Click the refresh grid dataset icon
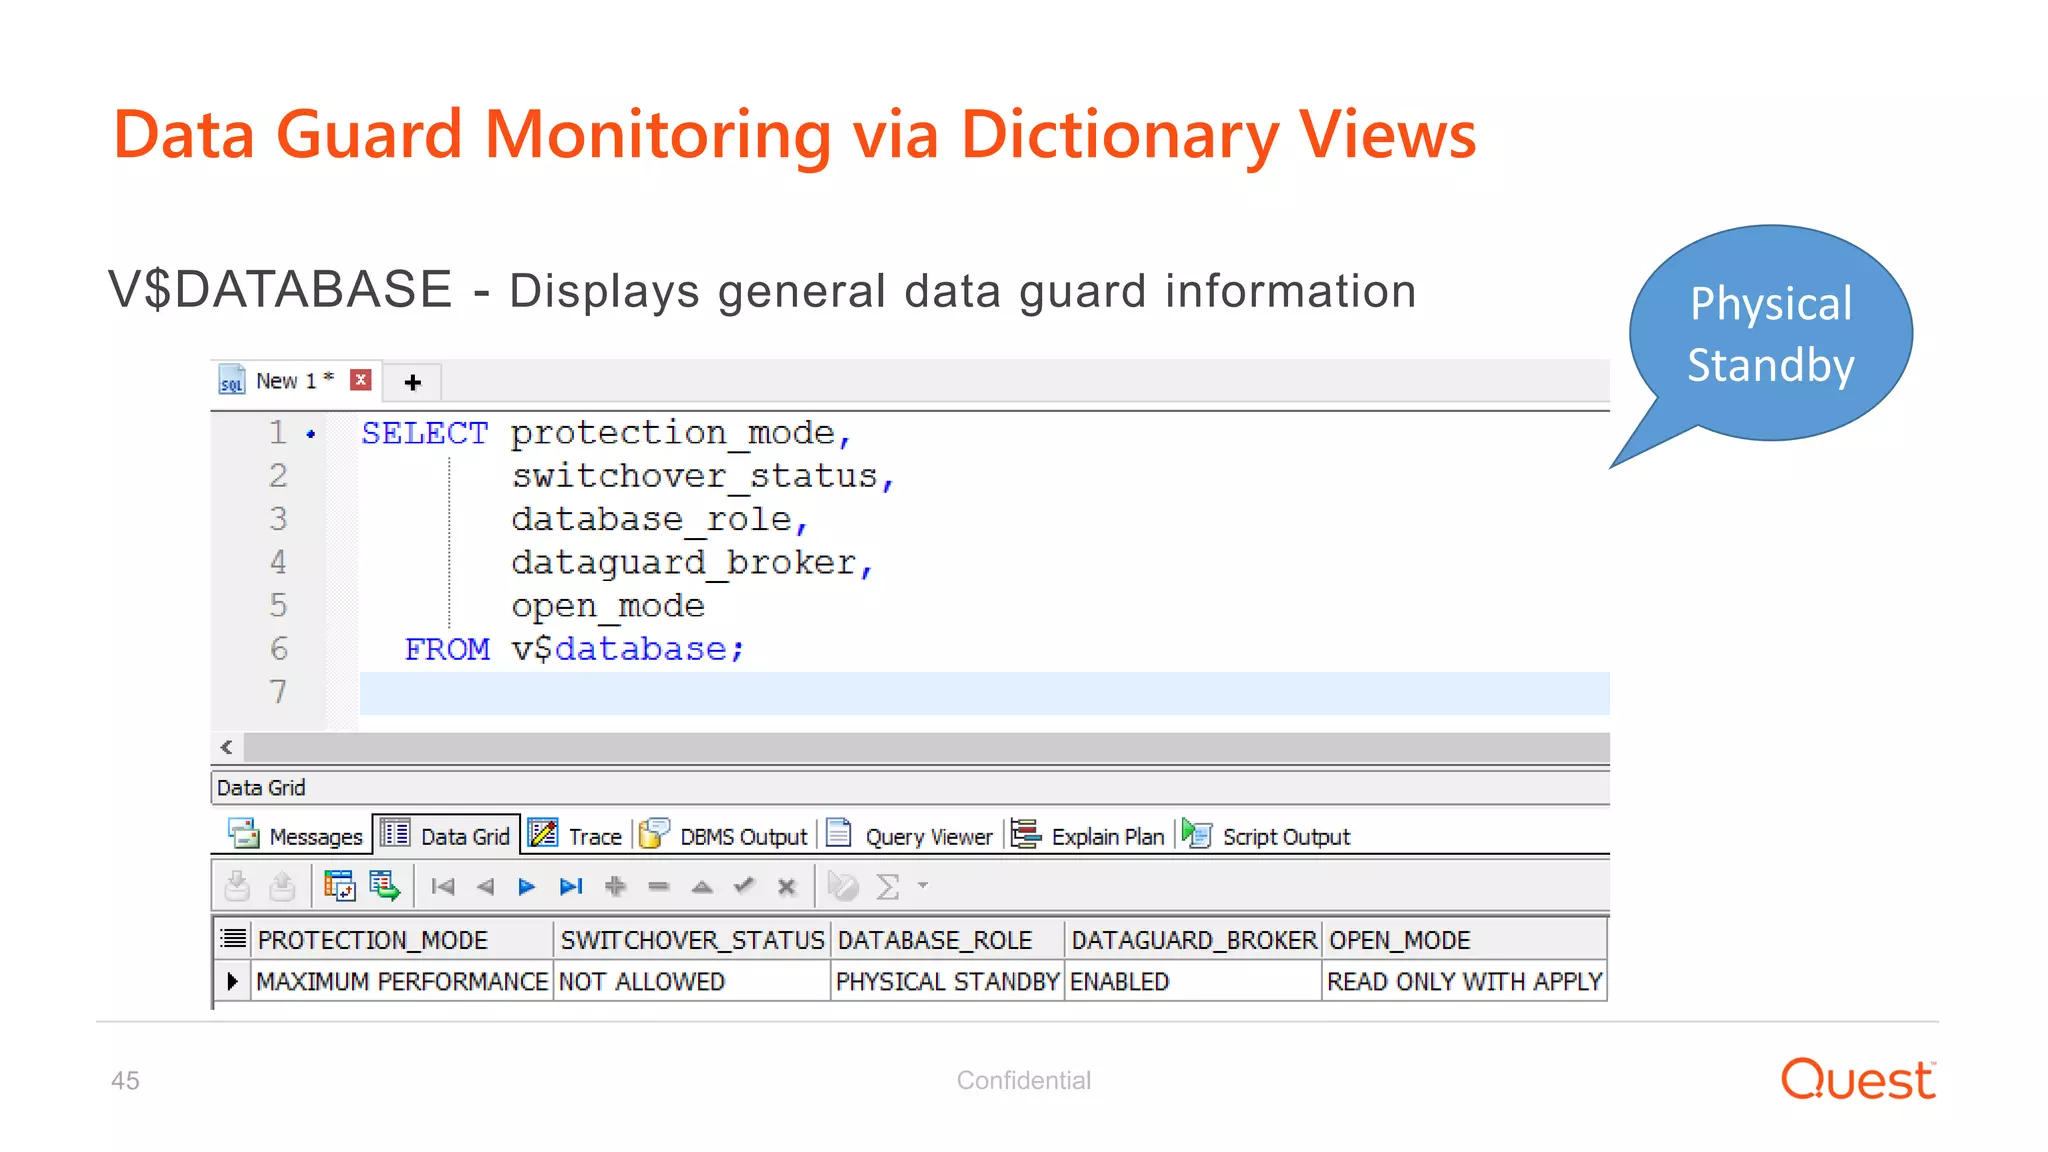2048x1152 pixels. [339, 886]
